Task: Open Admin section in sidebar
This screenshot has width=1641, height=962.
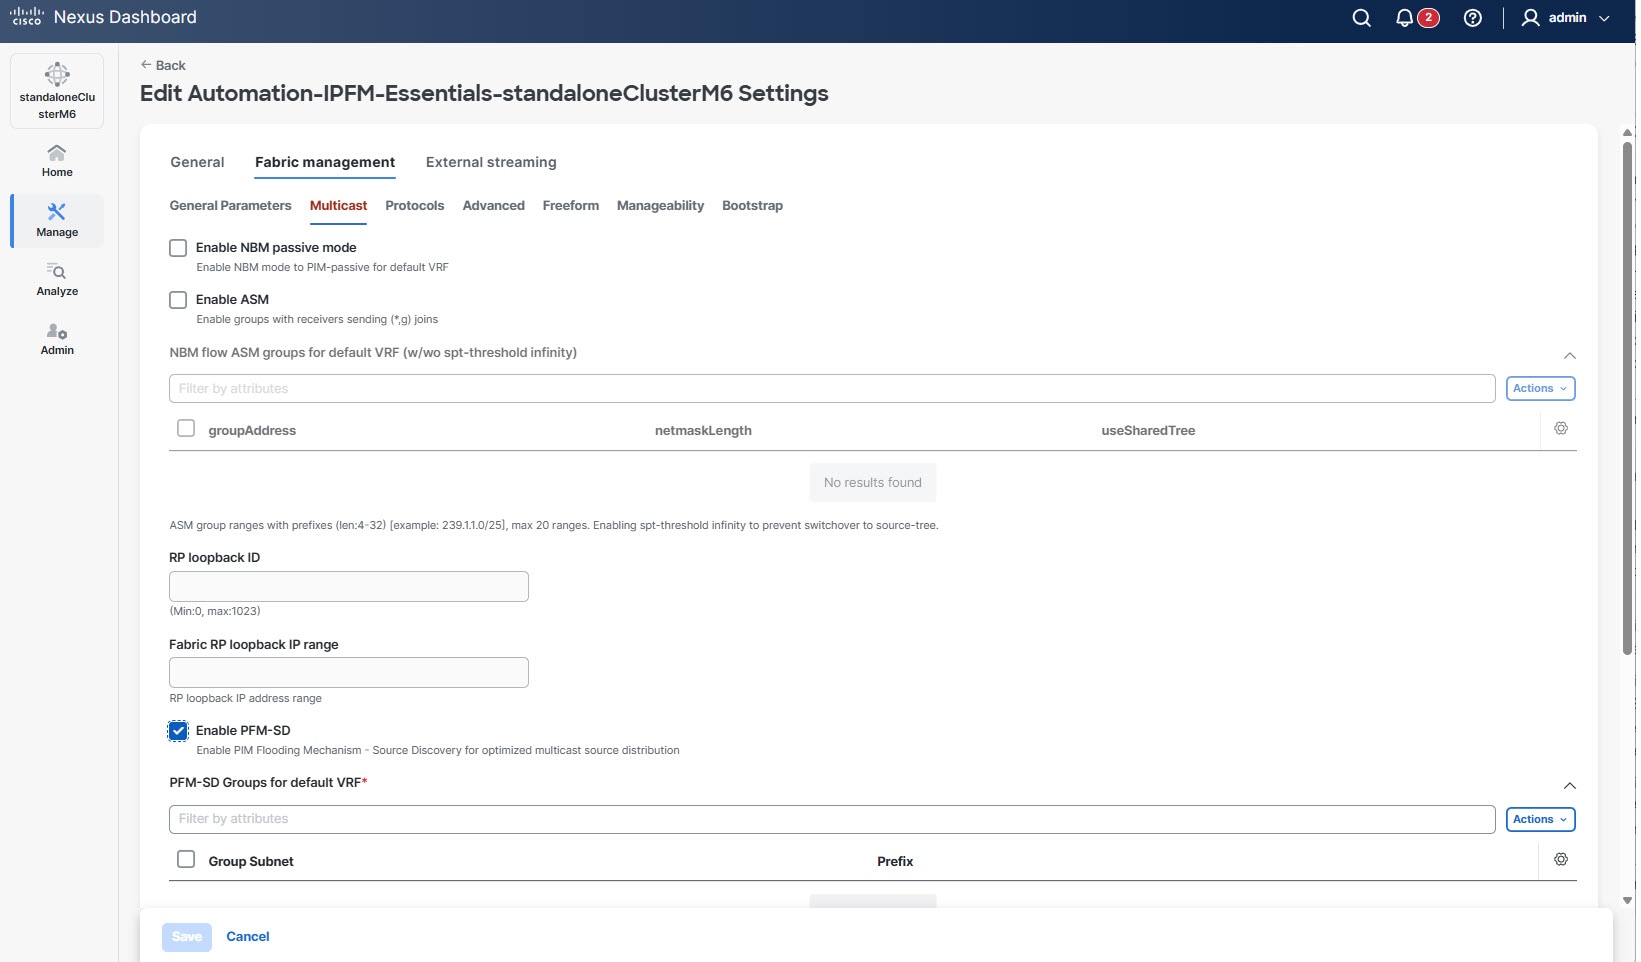Action: pyautogui.click(x=57, y=339)
